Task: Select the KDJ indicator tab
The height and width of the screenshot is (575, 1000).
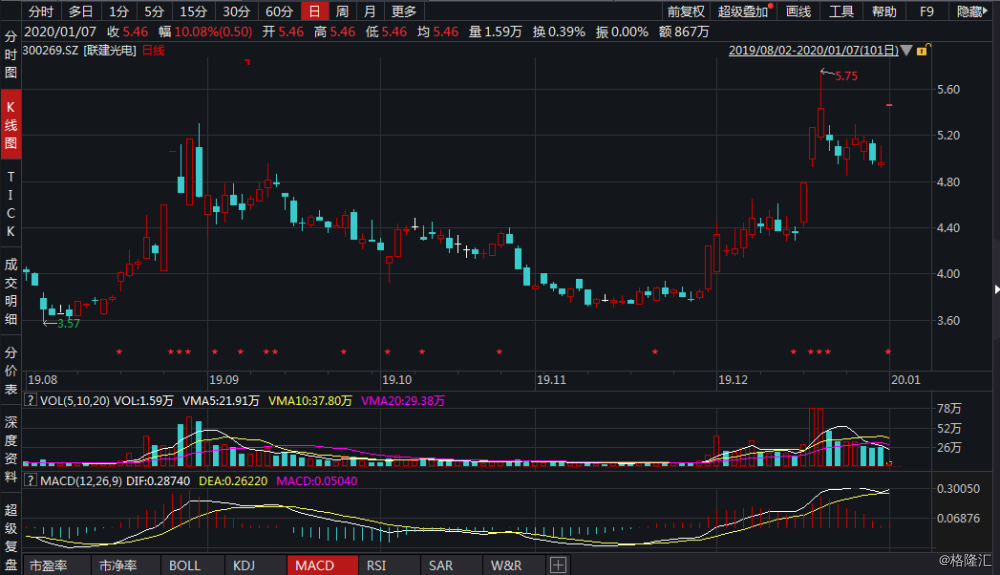Action: [244, 566]
